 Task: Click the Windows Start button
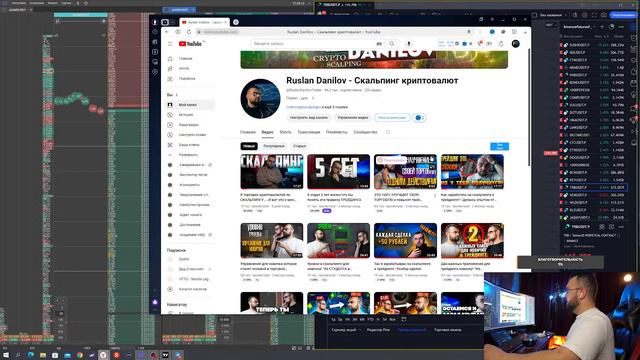6,355
